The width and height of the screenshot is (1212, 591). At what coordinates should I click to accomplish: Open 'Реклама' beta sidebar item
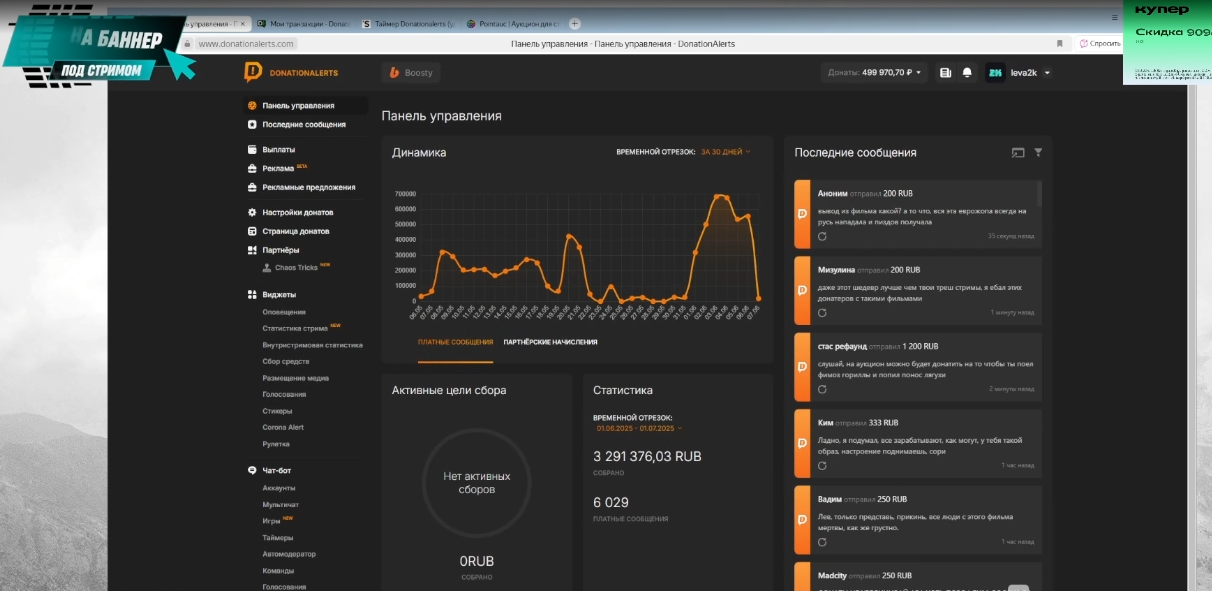click(x=279, y=168)
